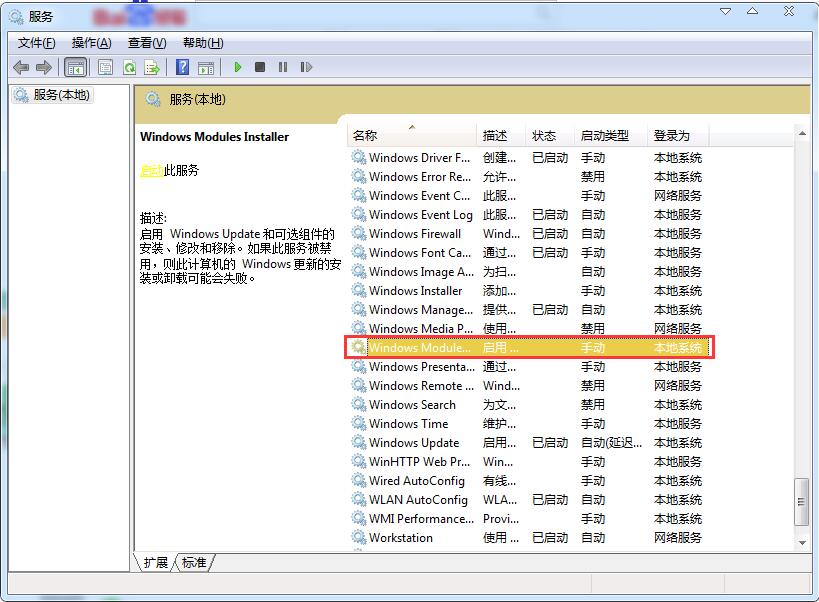The image size is (819, 602).
Task: Click Windows Modules Installer heading
Action: (214, 137)
